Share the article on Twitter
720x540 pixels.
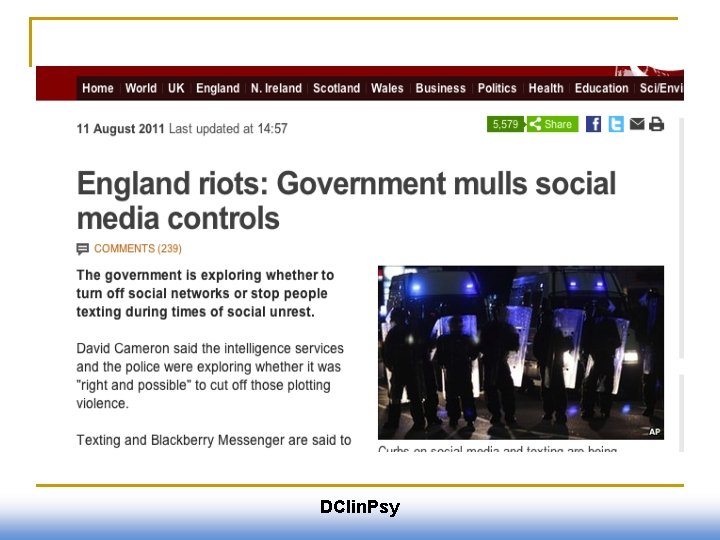pyautogui.click(x=616, y=124)
